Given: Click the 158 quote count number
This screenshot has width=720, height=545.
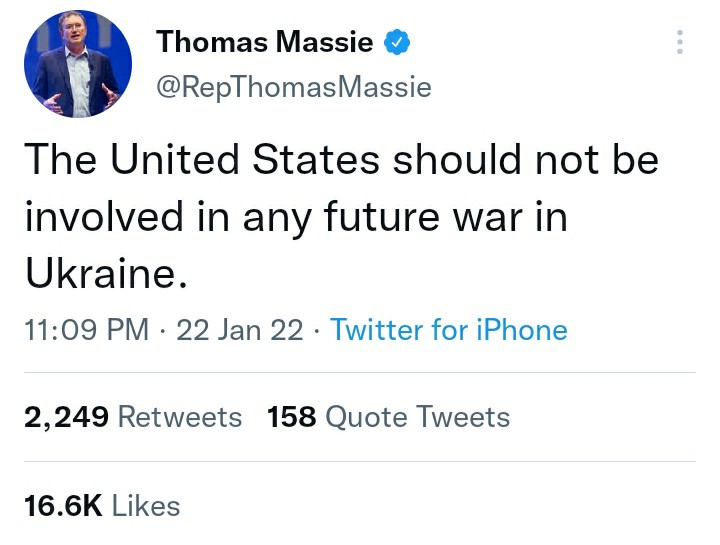Looking at the screenshot, I should point(292,417).
